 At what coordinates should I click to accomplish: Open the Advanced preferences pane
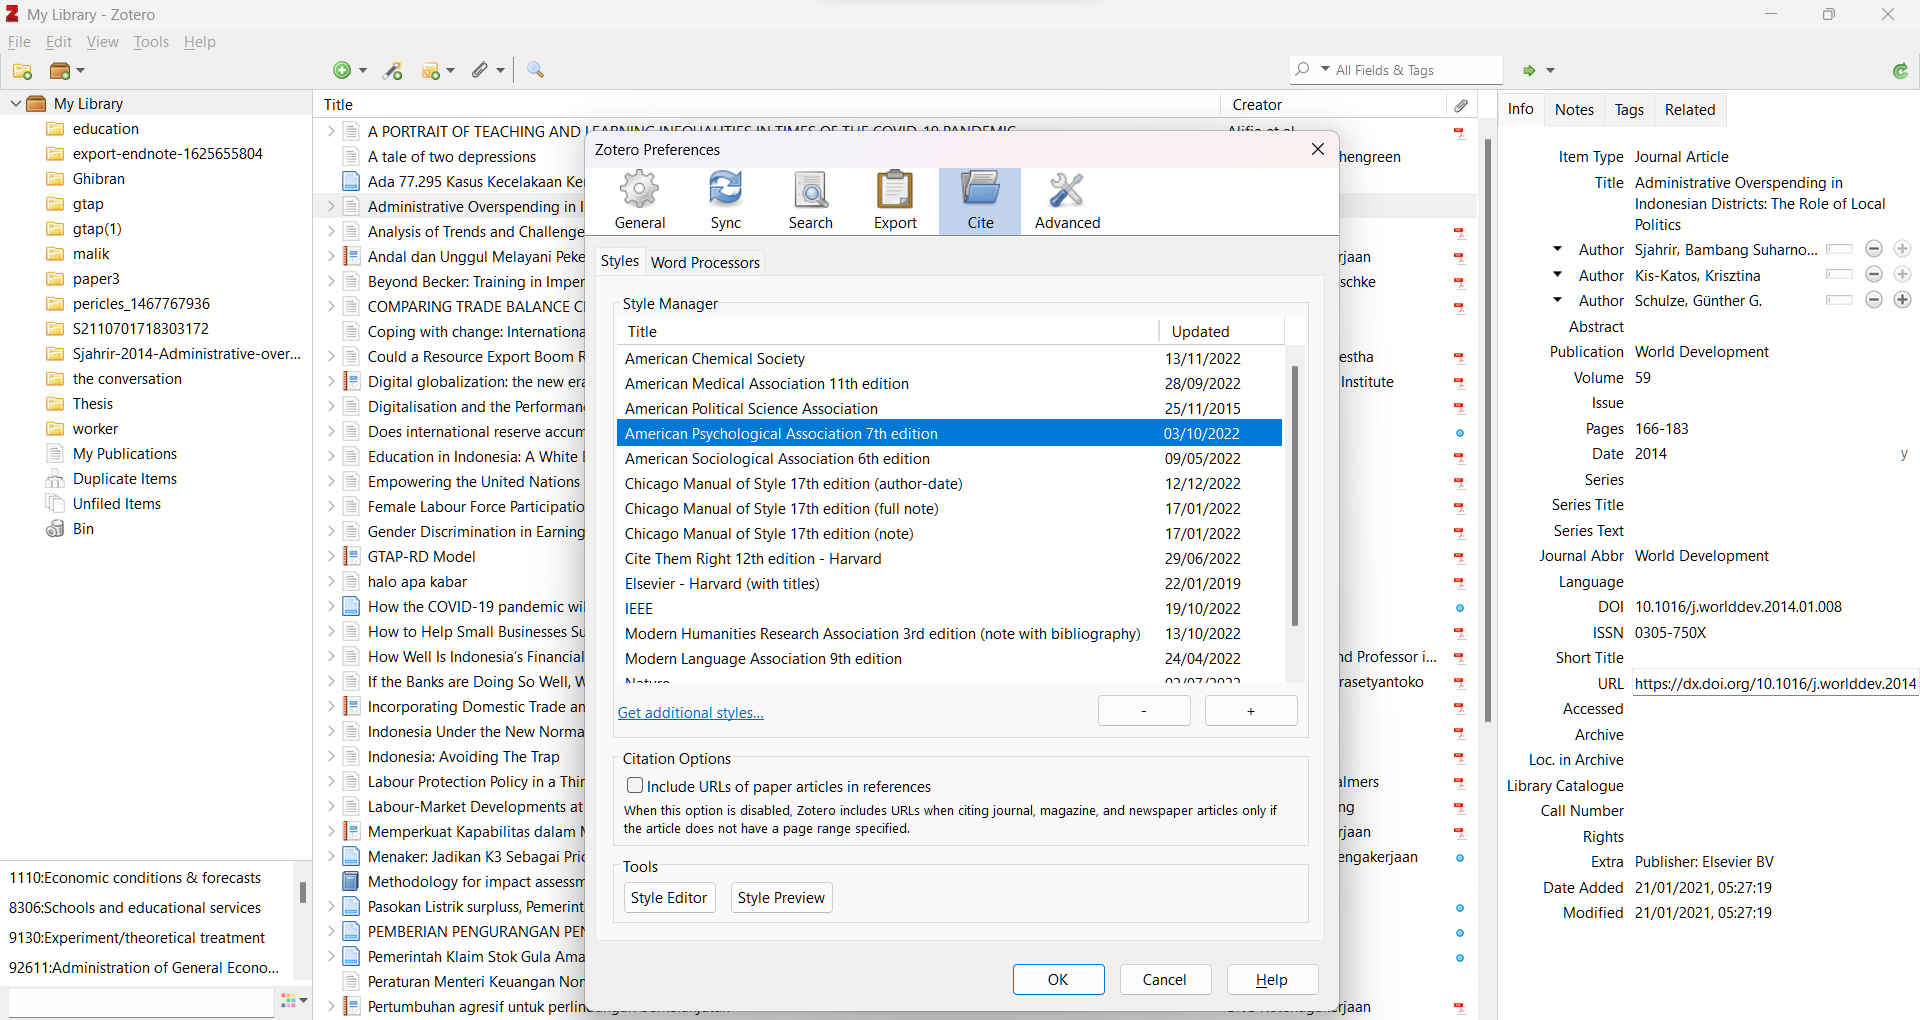pyautogui.click(x=1067, y=201)
